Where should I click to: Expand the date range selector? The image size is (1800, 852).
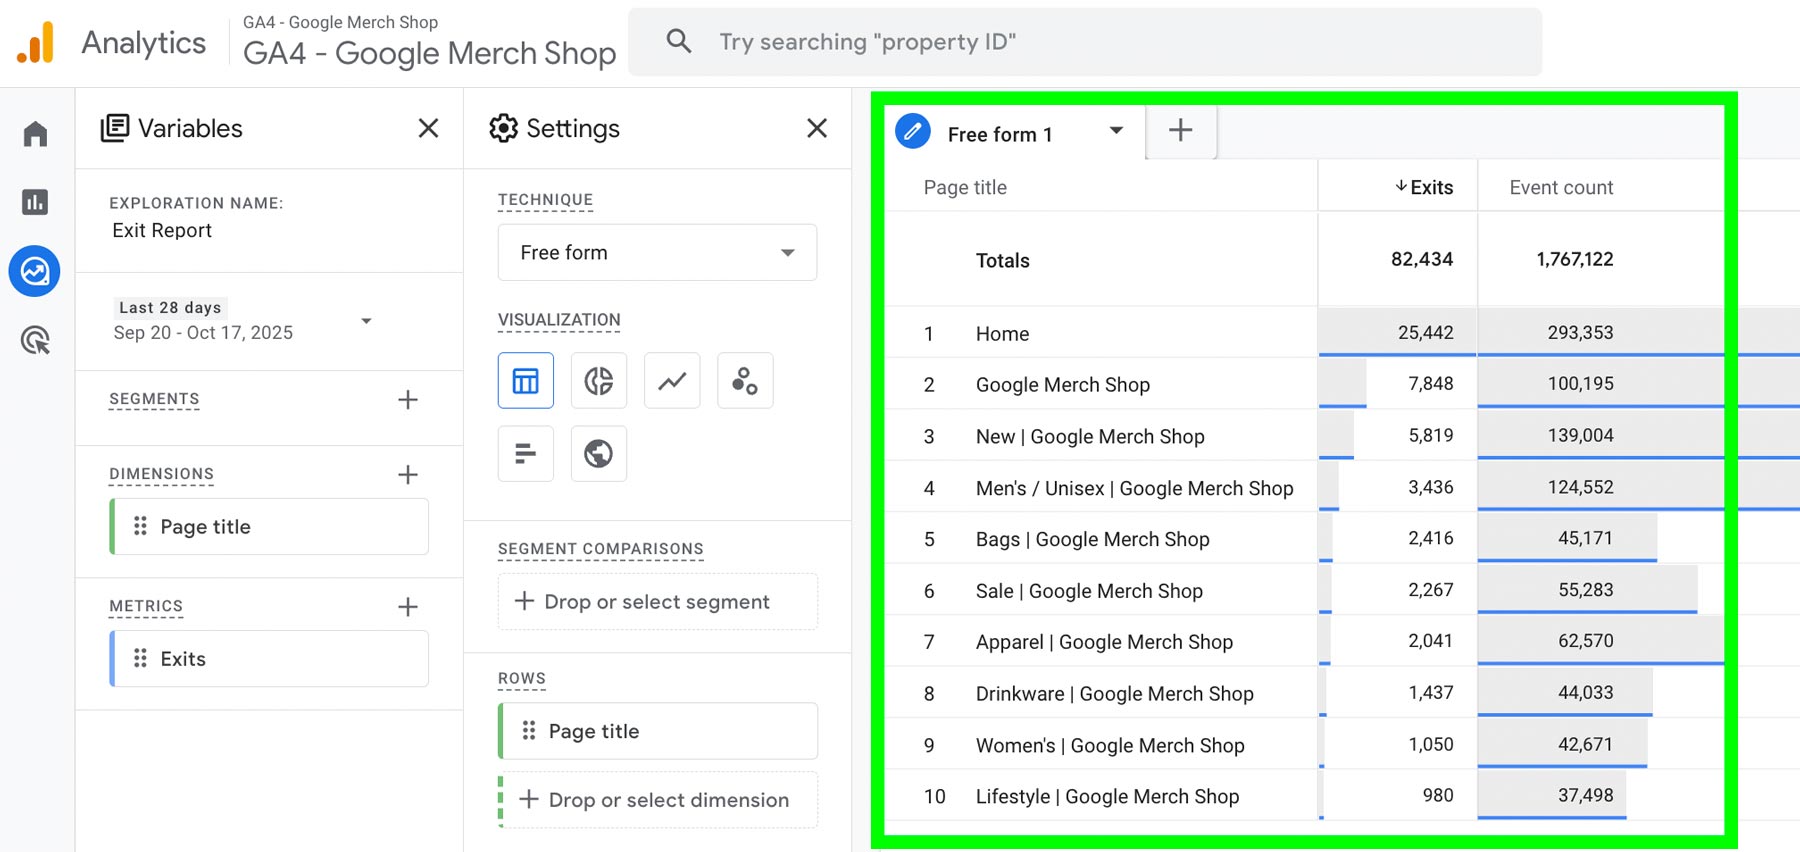click(x=366, y=321)
